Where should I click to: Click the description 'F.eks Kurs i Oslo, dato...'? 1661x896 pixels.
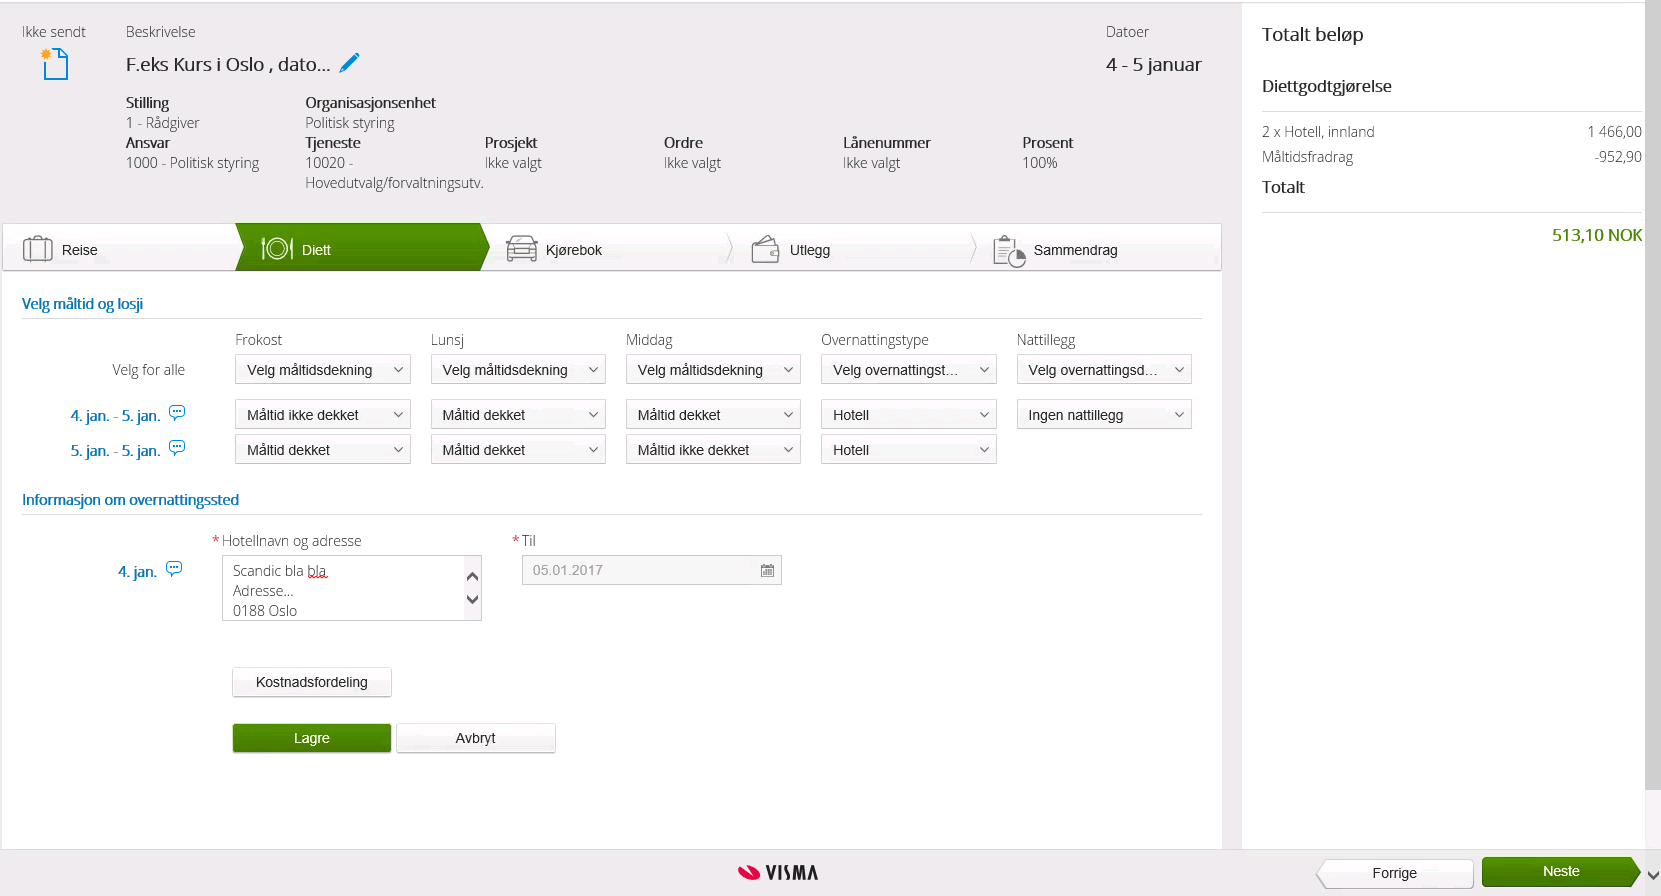(228, 64)
